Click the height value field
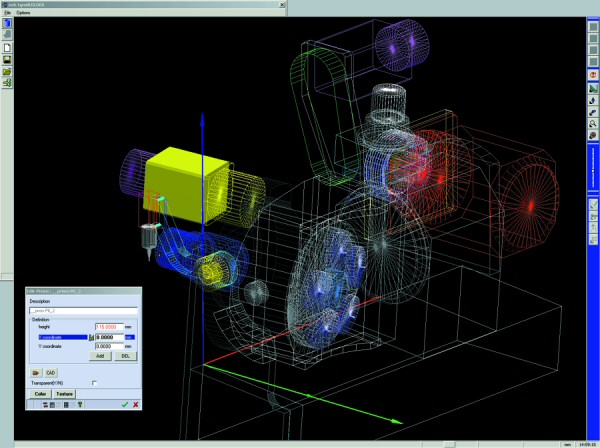This screenshot has height=448, width=600. tap(109, 327)
